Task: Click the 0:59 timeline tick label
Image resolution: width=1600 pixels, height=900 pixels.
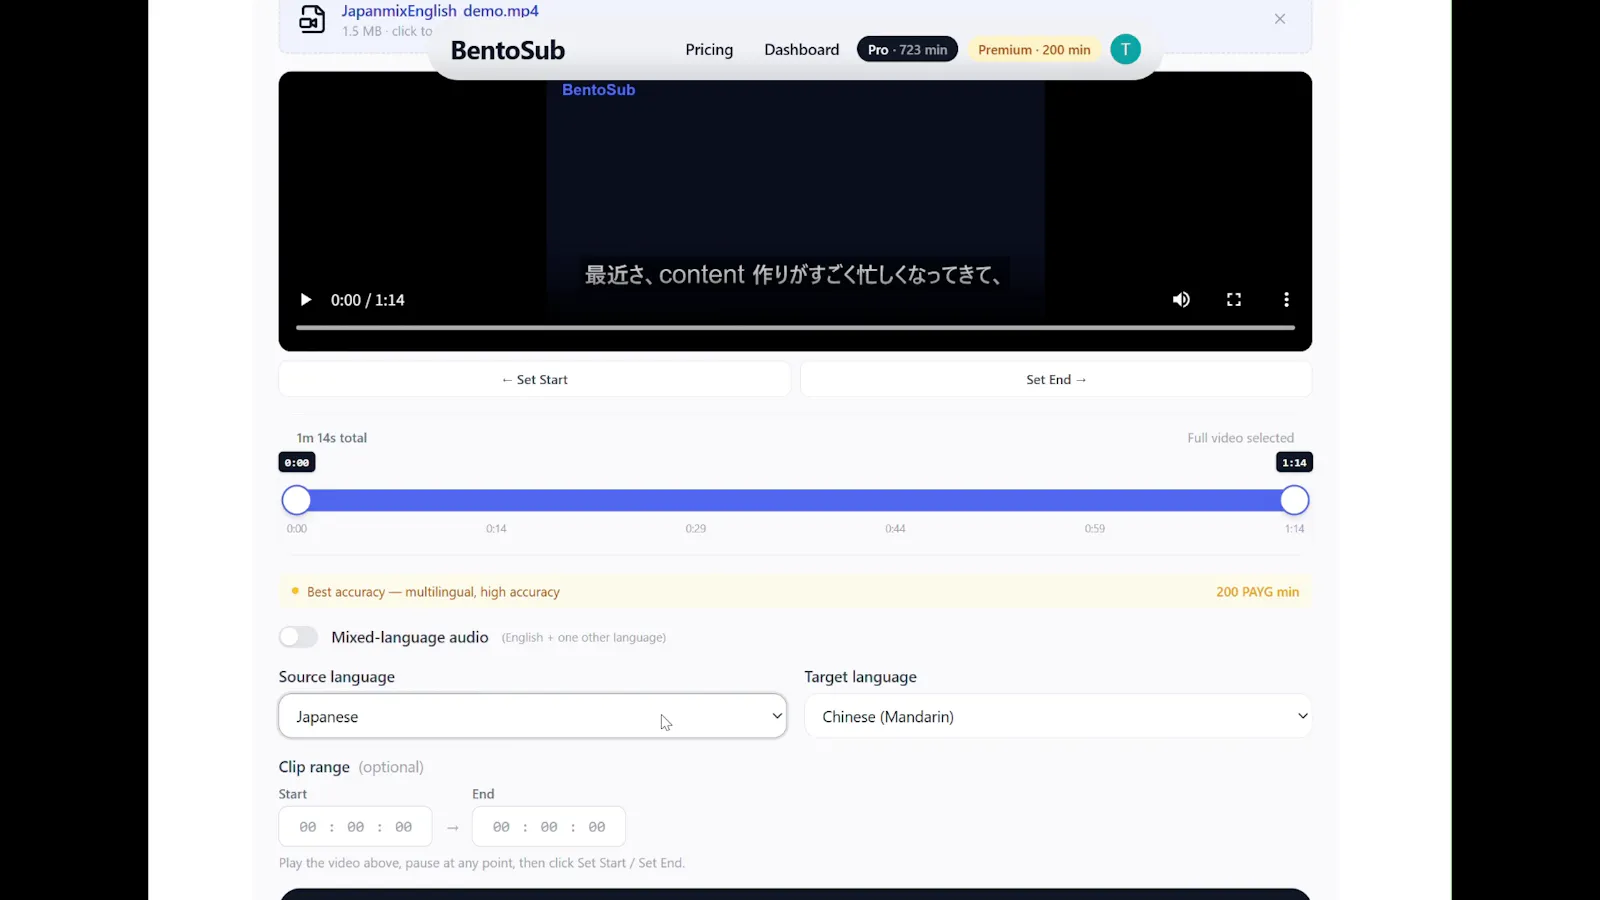Action: [1095, 529]
